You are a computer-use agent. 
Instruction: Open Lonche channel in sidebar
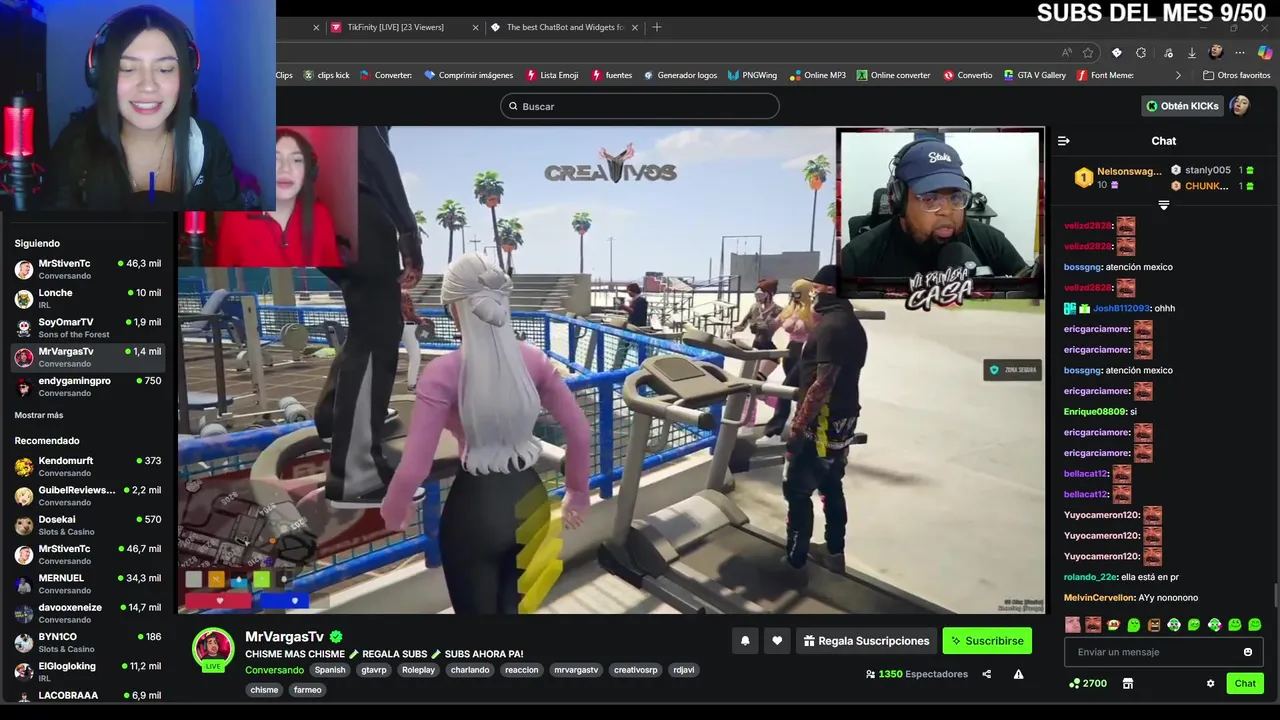pos(87,298)
